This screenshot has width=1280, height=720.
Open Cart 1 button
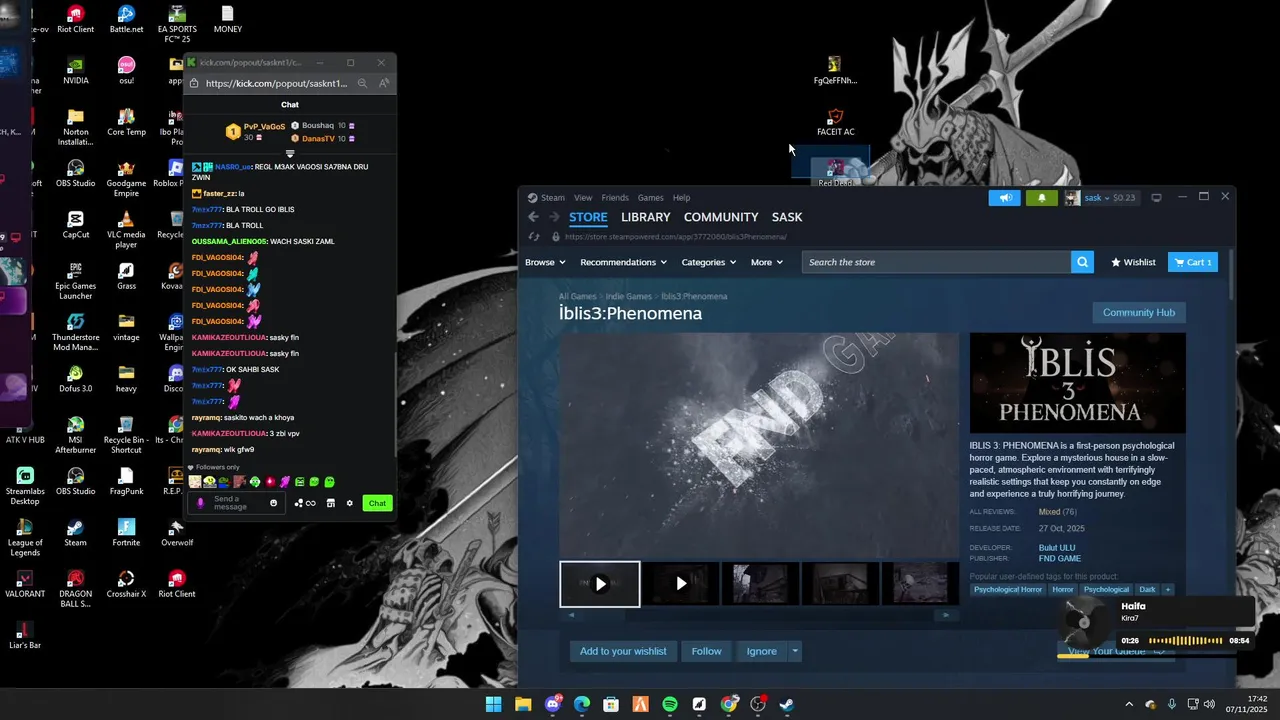1192,262
